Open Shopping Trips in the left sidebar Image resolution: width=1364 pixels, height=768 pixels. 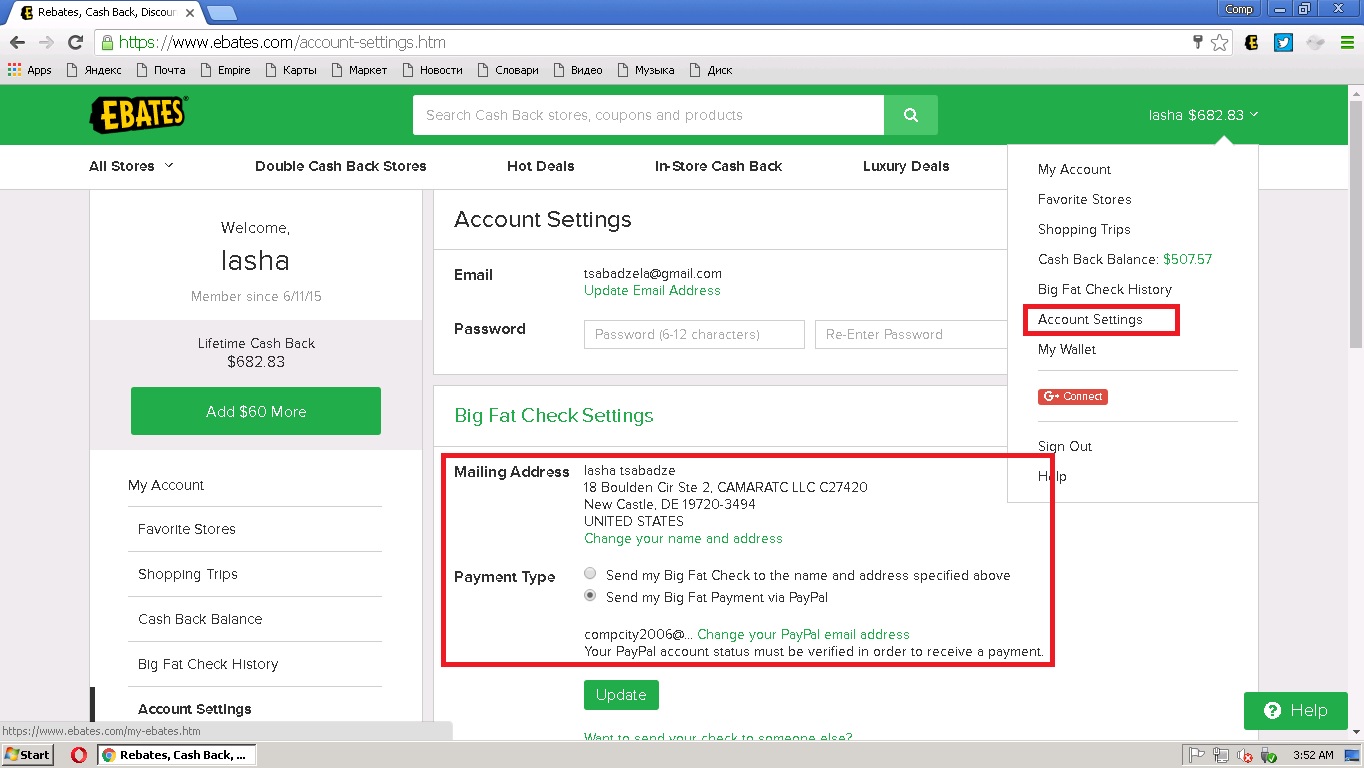pos(188,575)
